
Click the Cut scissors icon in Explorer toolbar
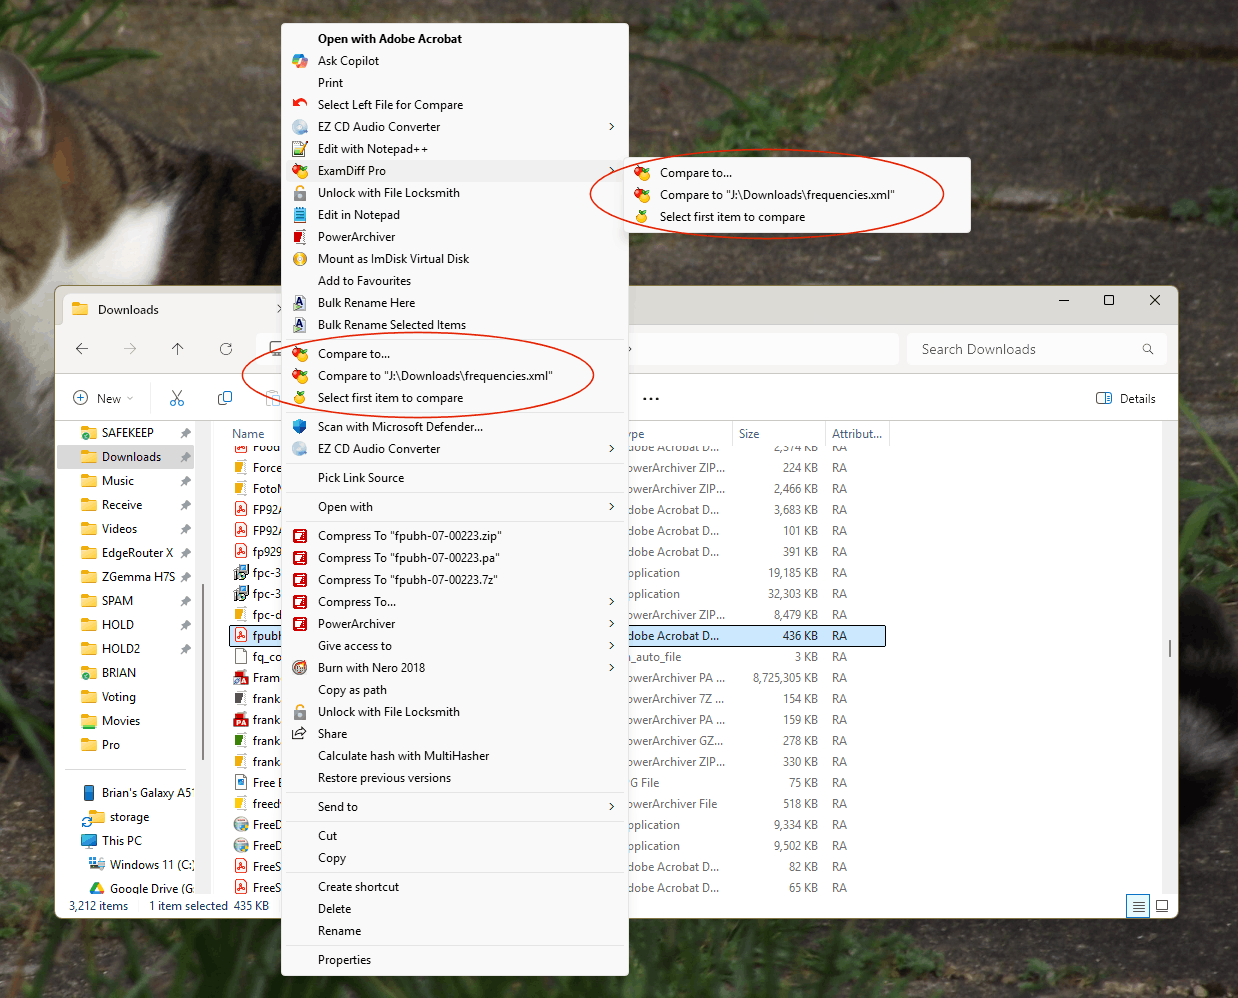point(177,398)
